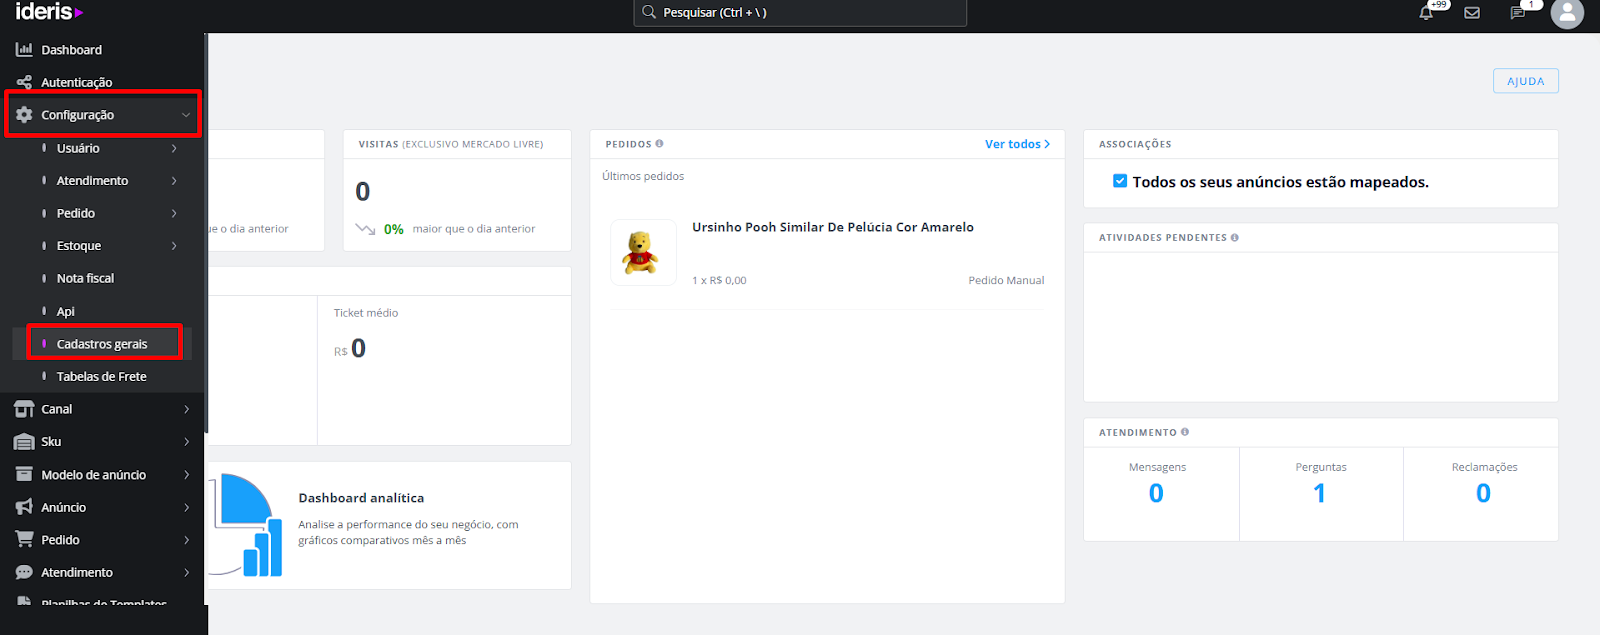This screenshot has height=635, width=1600.
Task: Click the Configuração gear icon
Action: [x=24, y=115]
